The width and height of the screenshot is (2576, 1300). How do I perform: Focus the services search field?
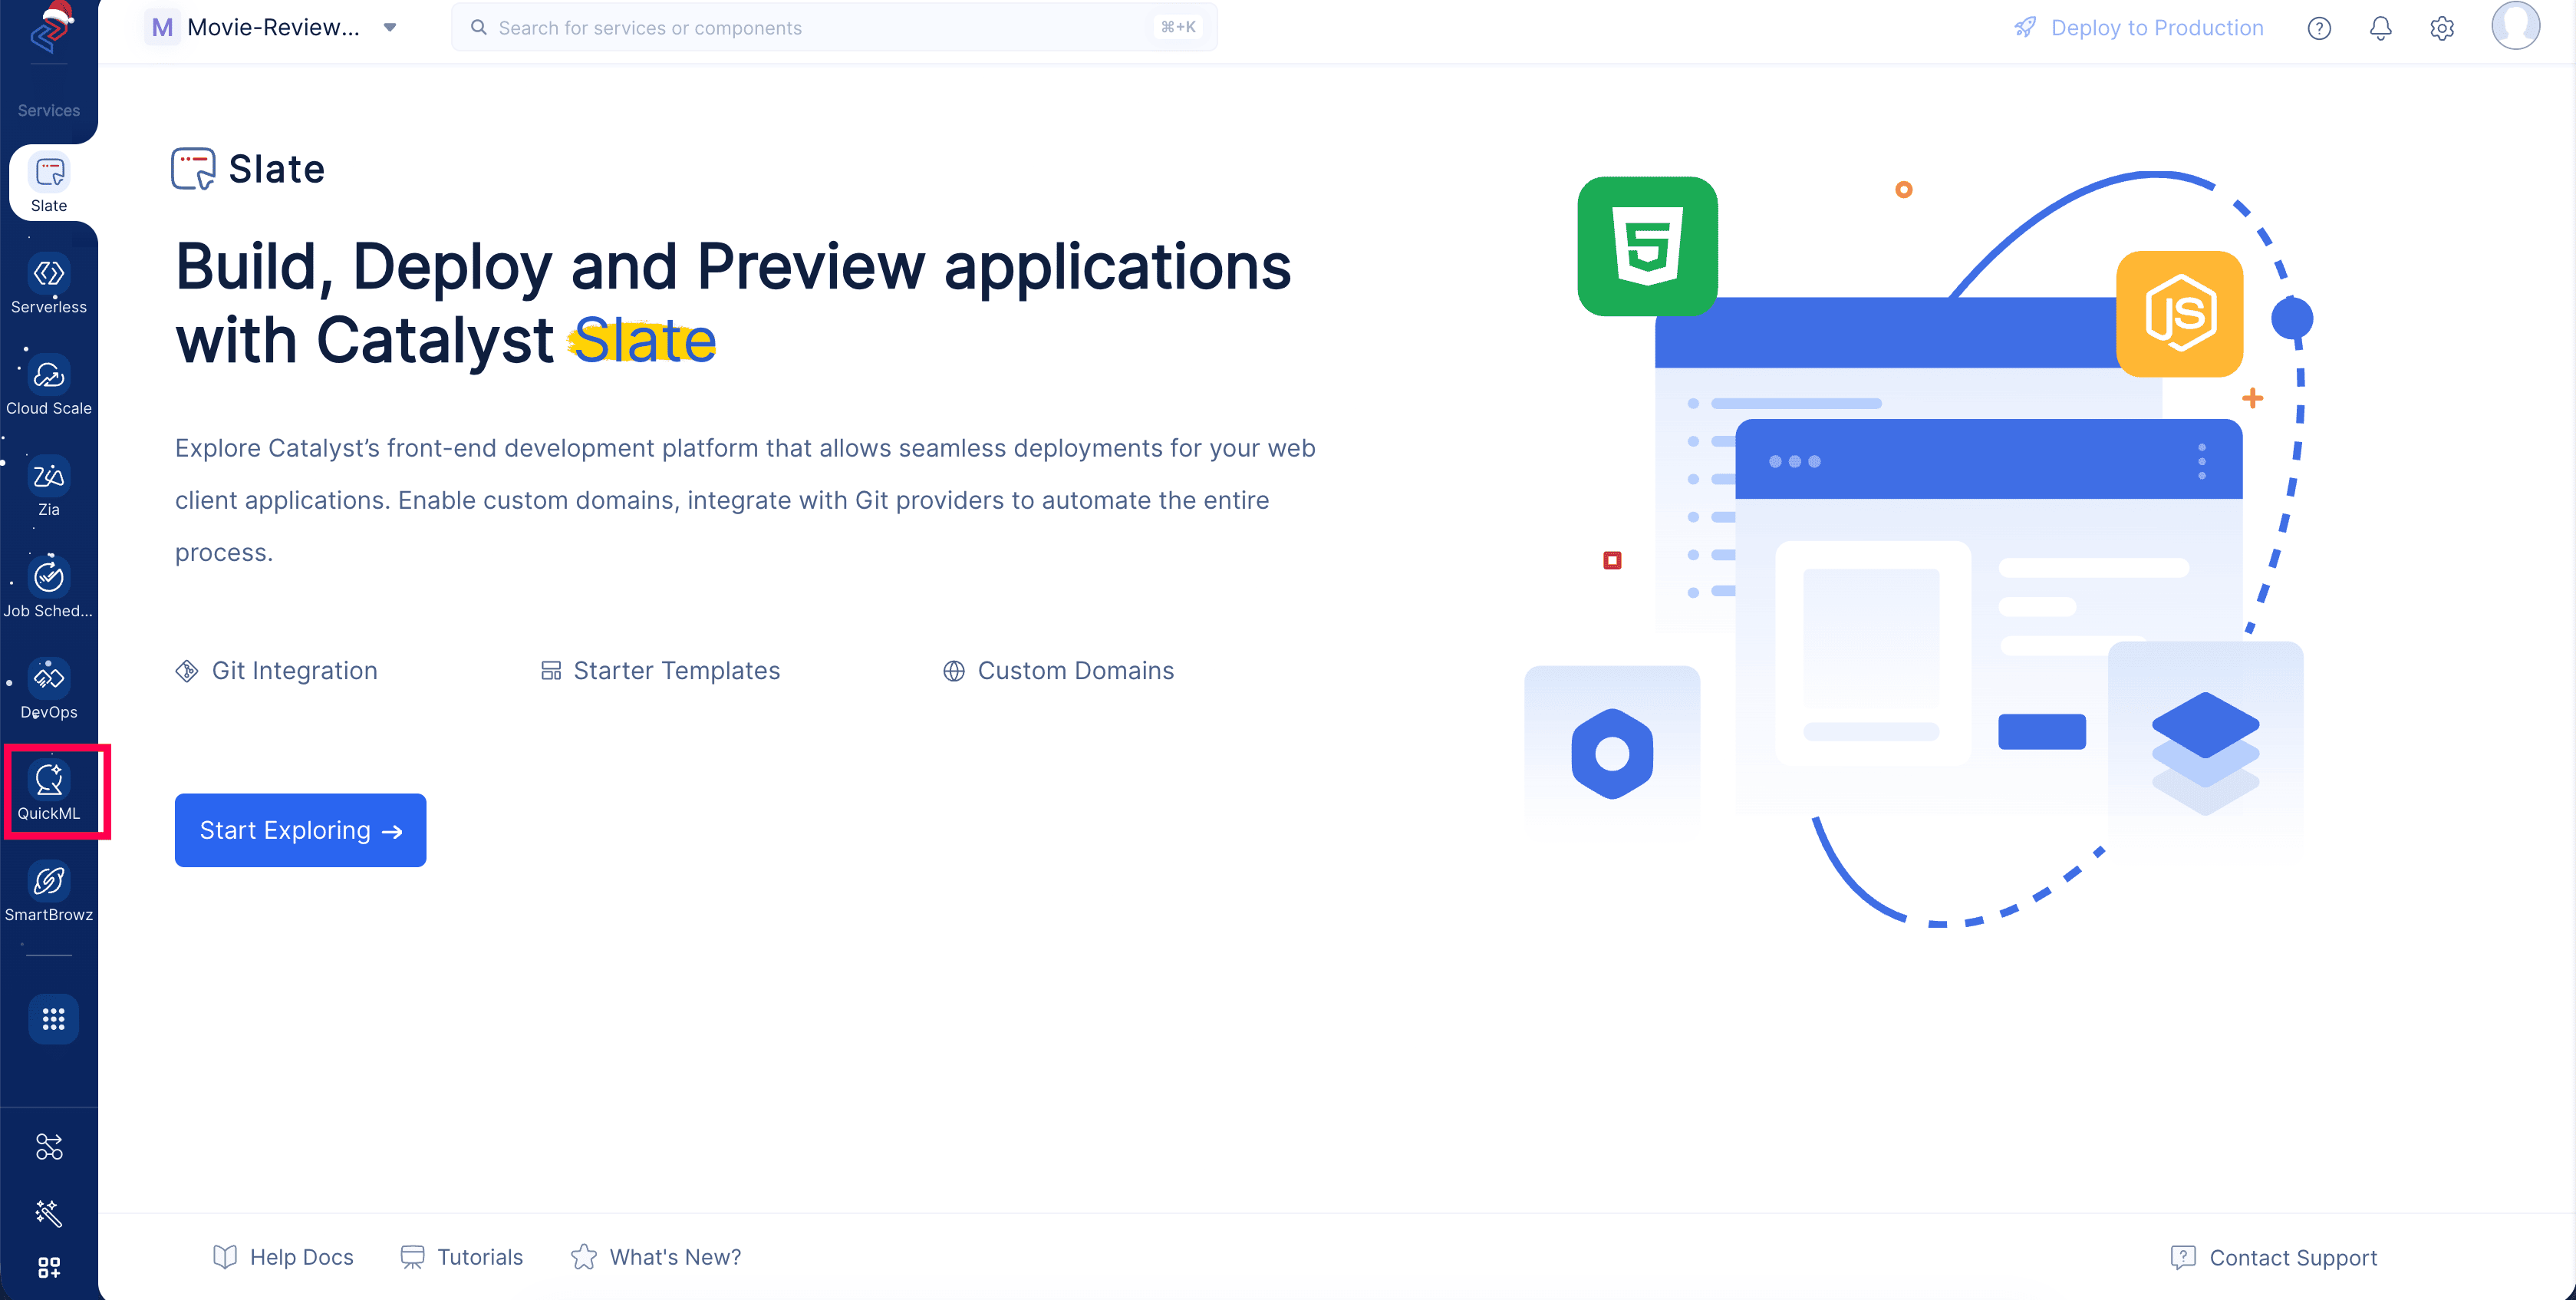tap(835, 27)
